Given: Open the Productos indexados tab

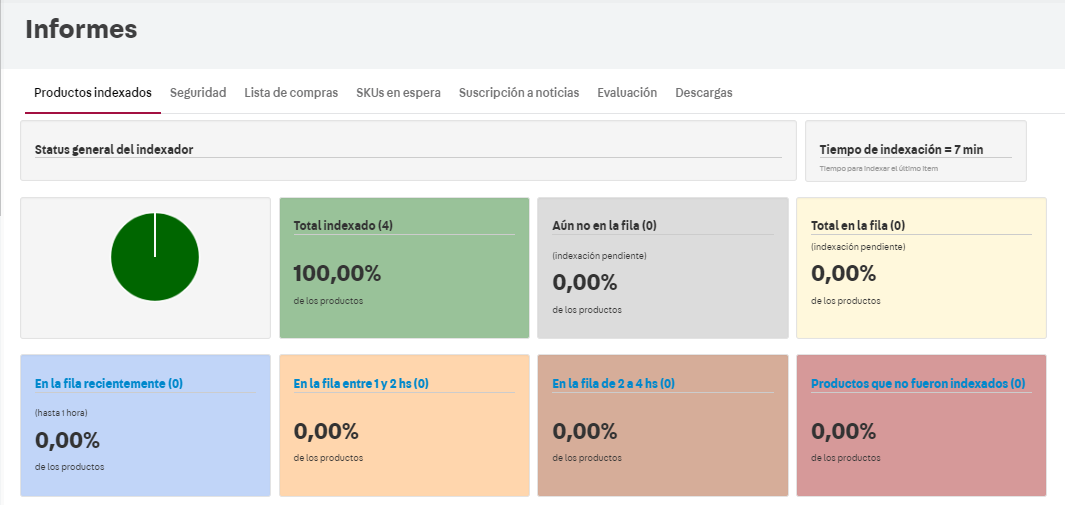Looking at the screenshot, I should [92, 92].
